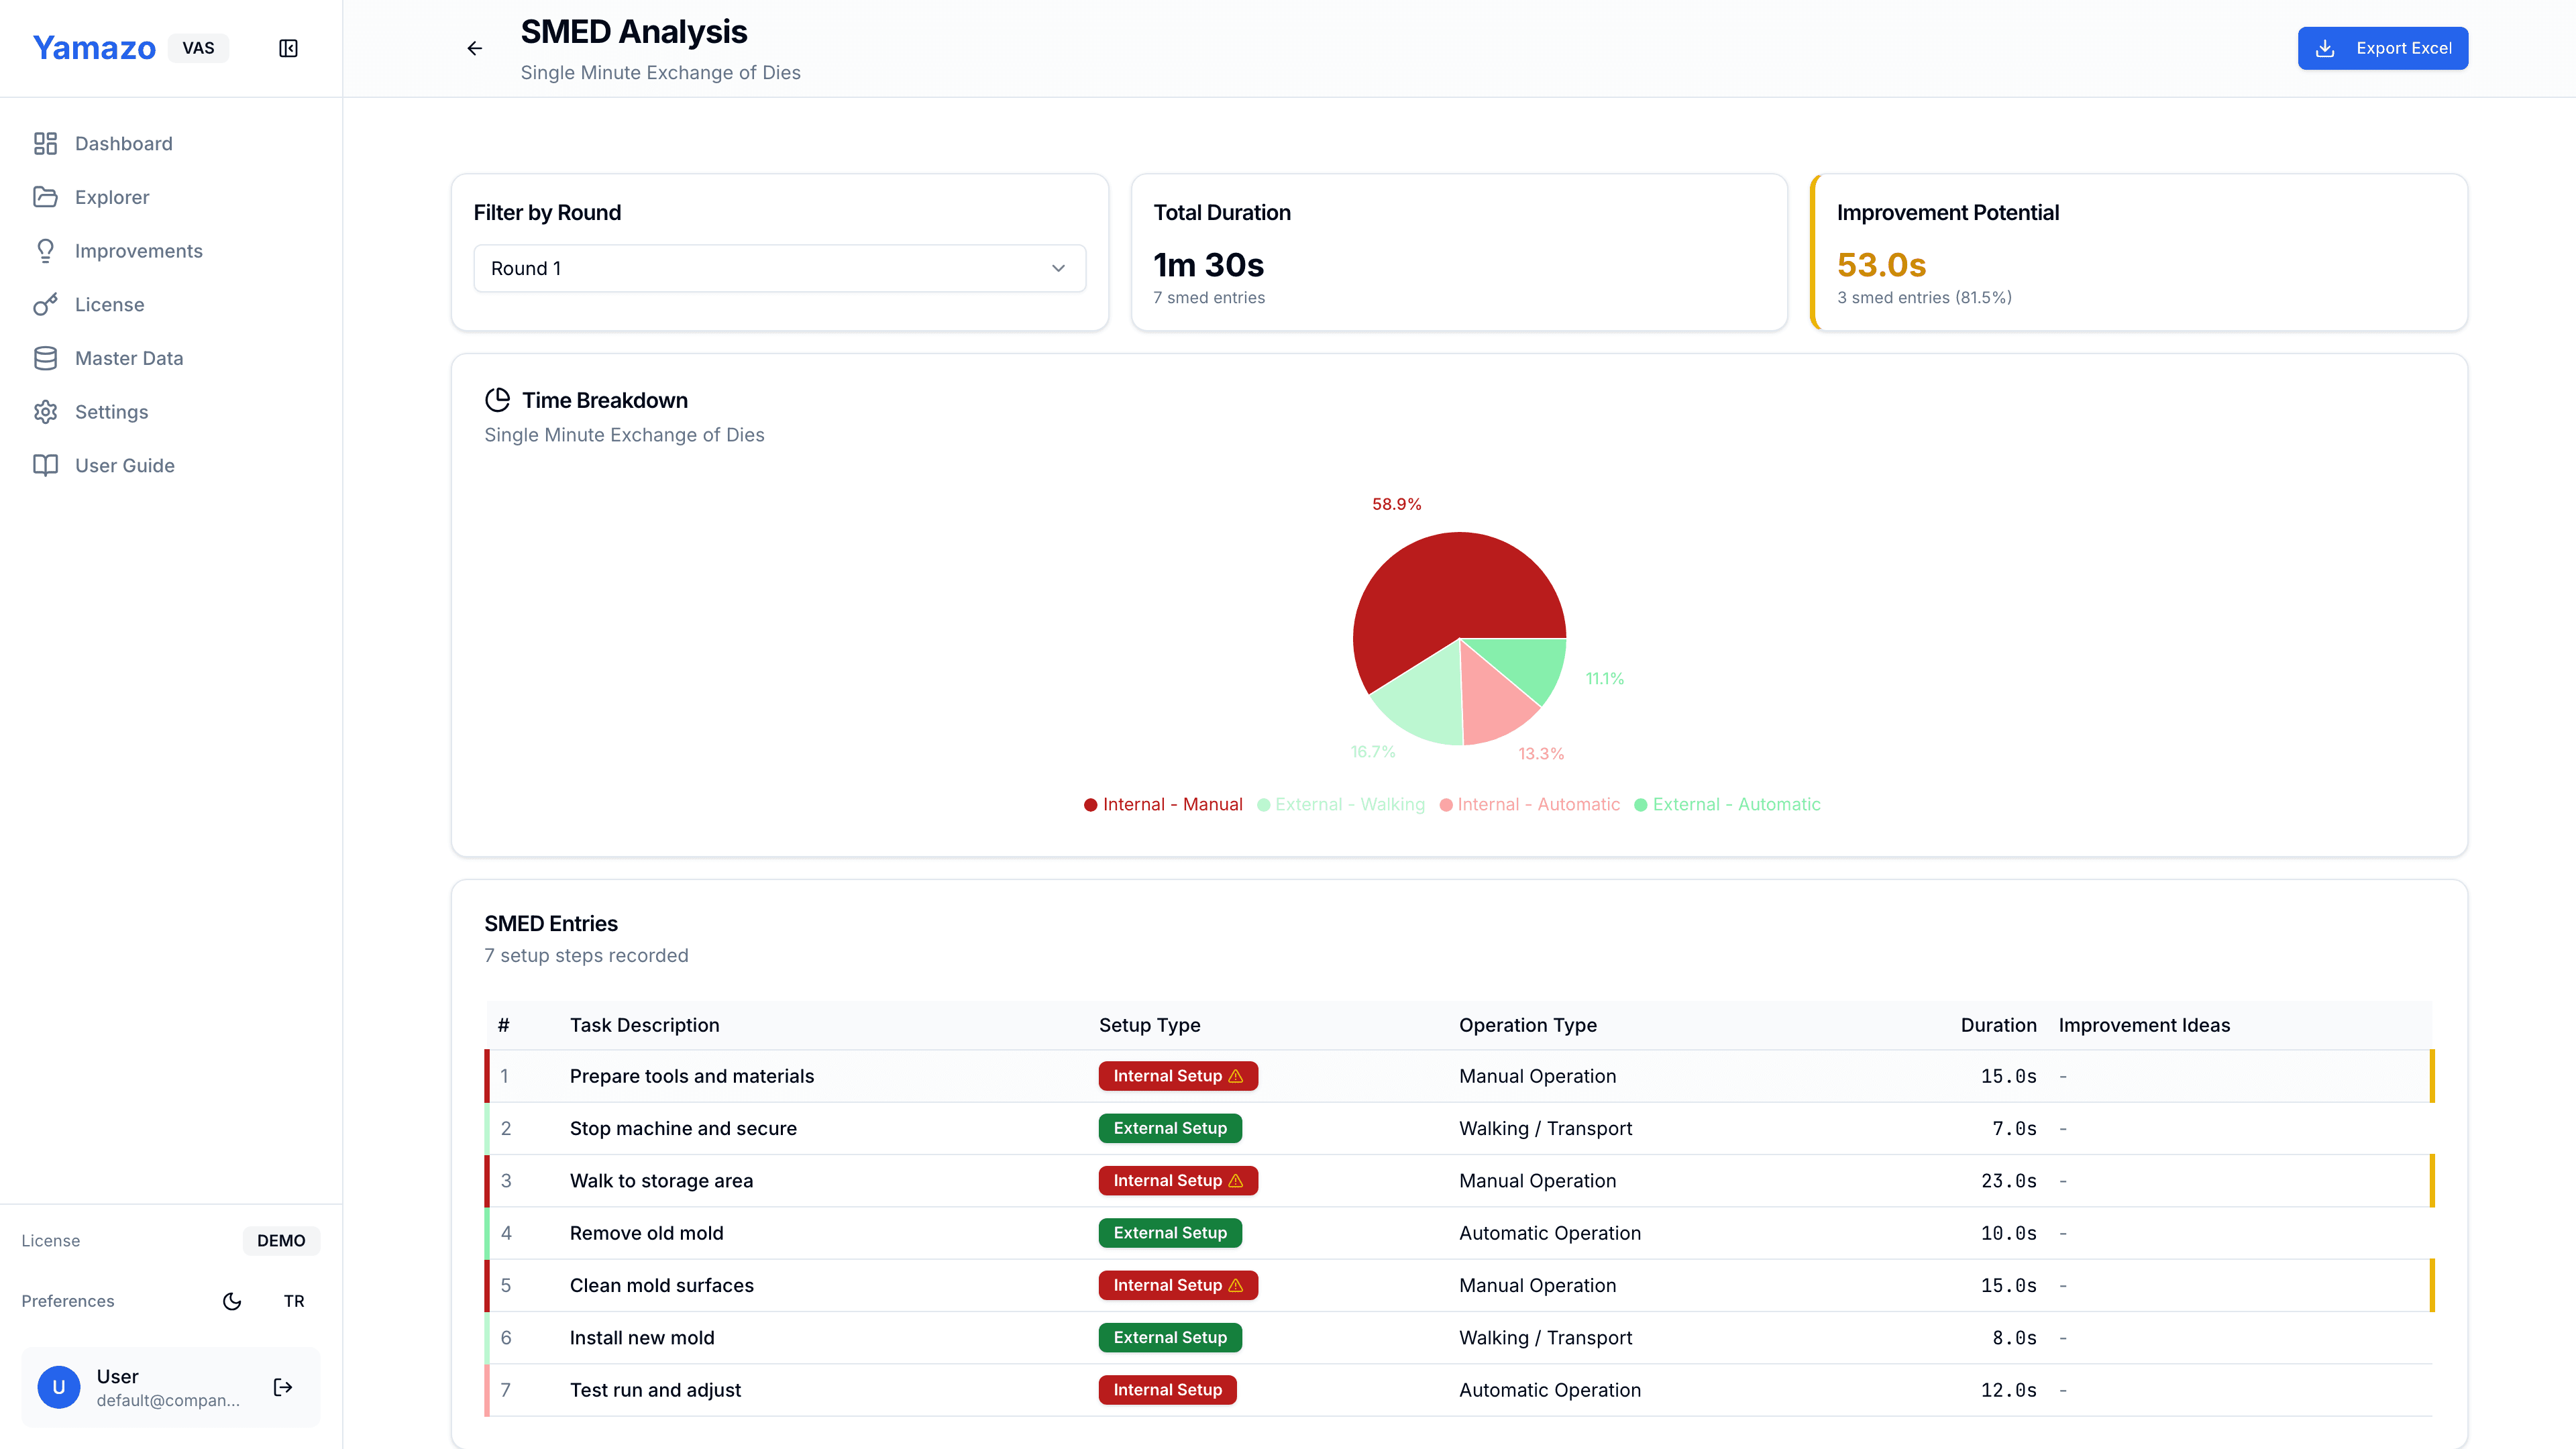Click the Improvements lightbulb icon
Image resolution: width=2576 pixels, height=1449 pixels.
pos(45,250)
